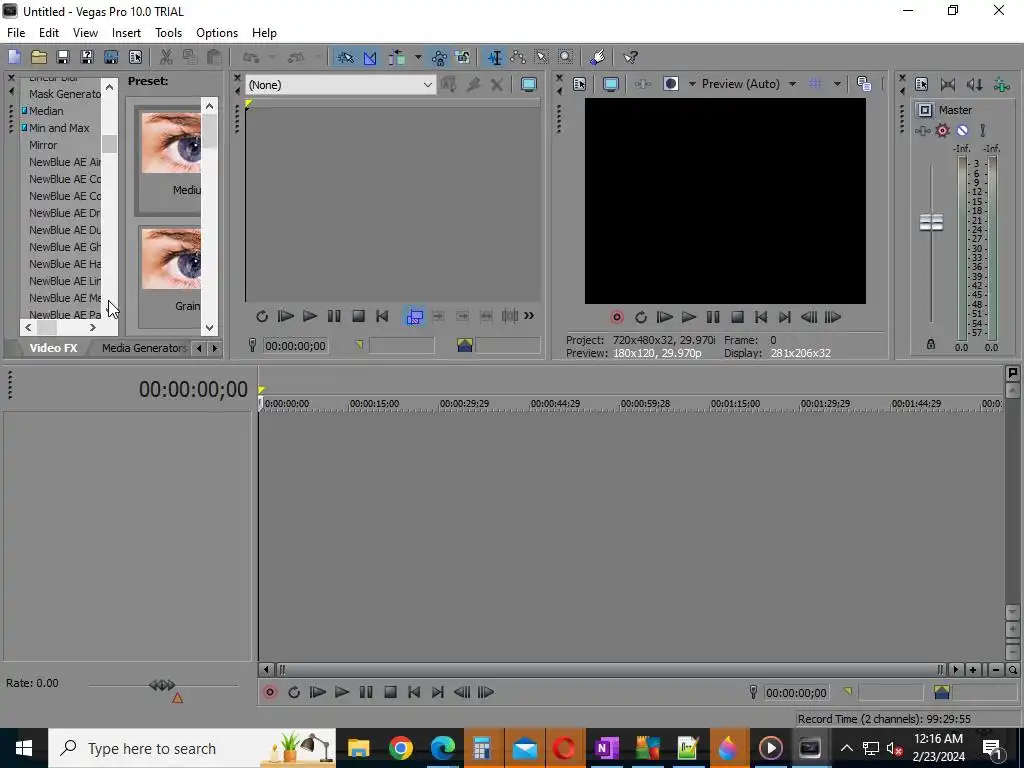Show hidden system tray icons
The height and width of the screenshot is (768, 1024).
(x=846, y=748)
